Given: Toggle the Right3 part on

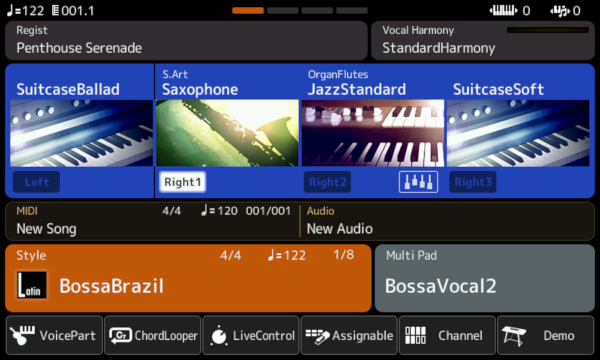Looking at the screenshot, I should point(473,182).
